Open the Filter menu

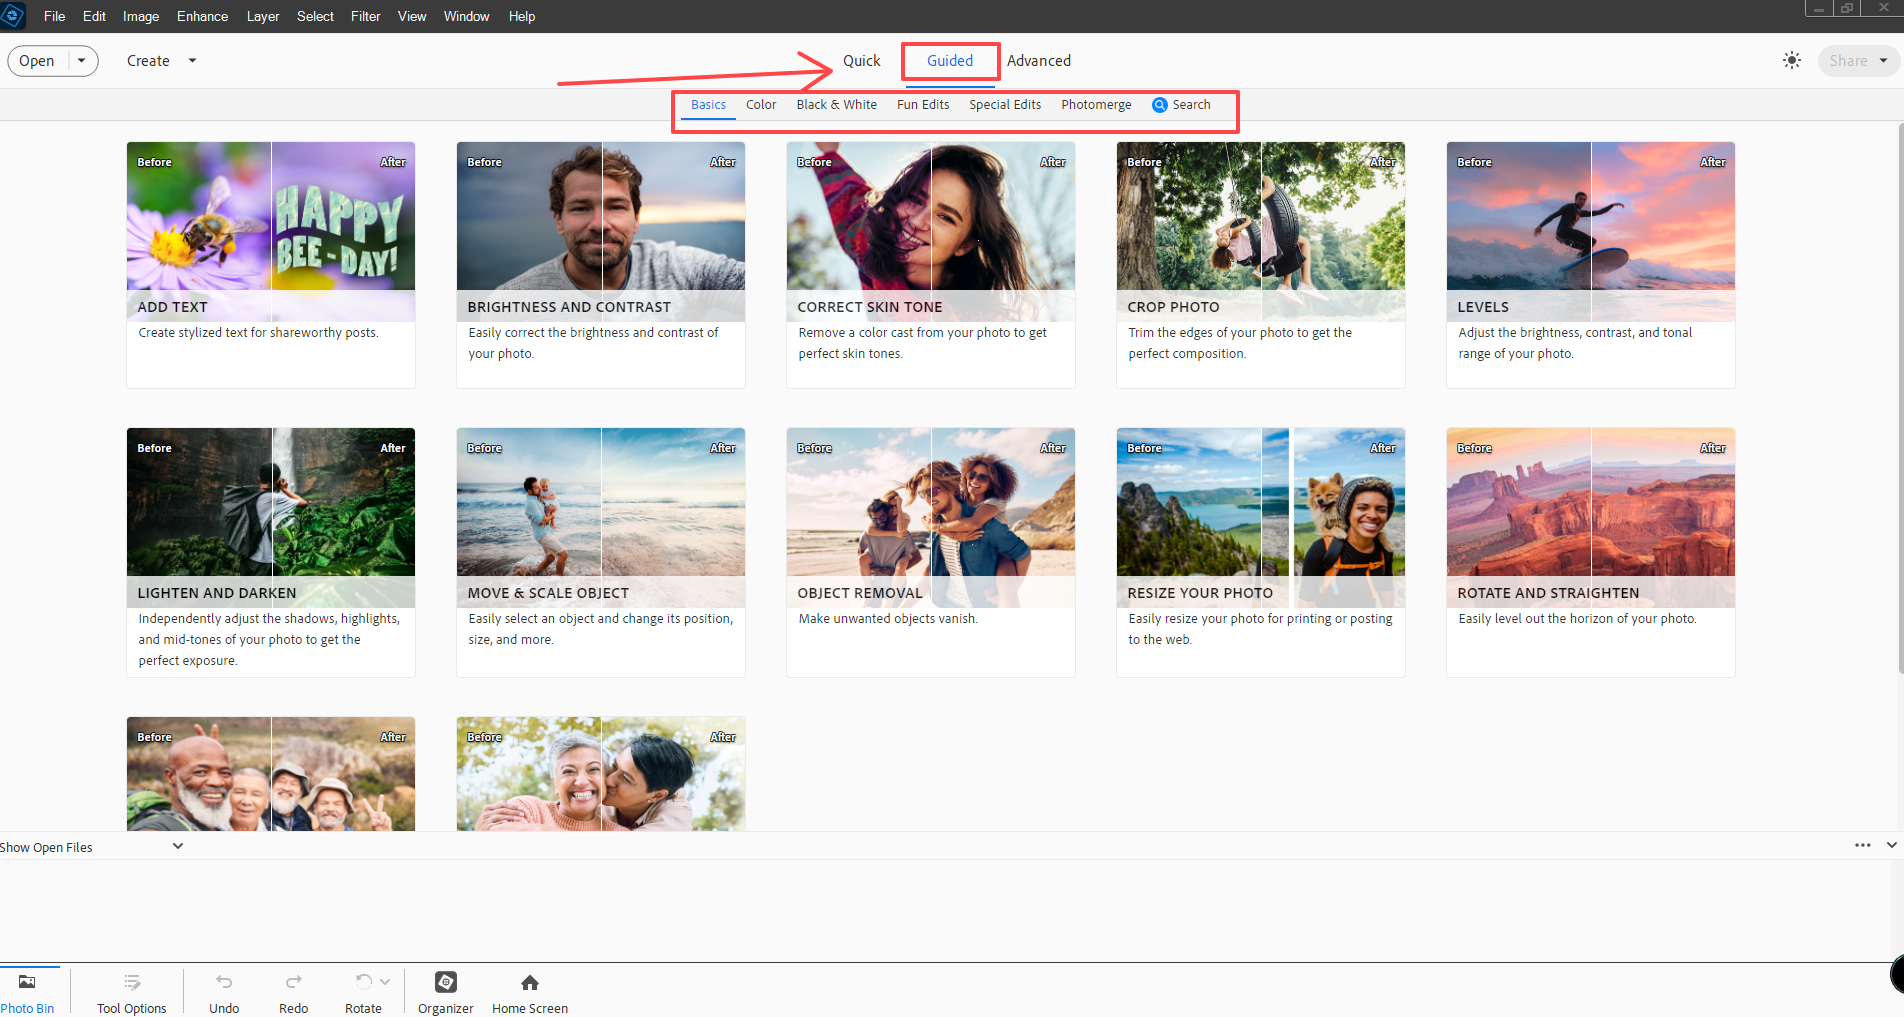pos(365,16)
